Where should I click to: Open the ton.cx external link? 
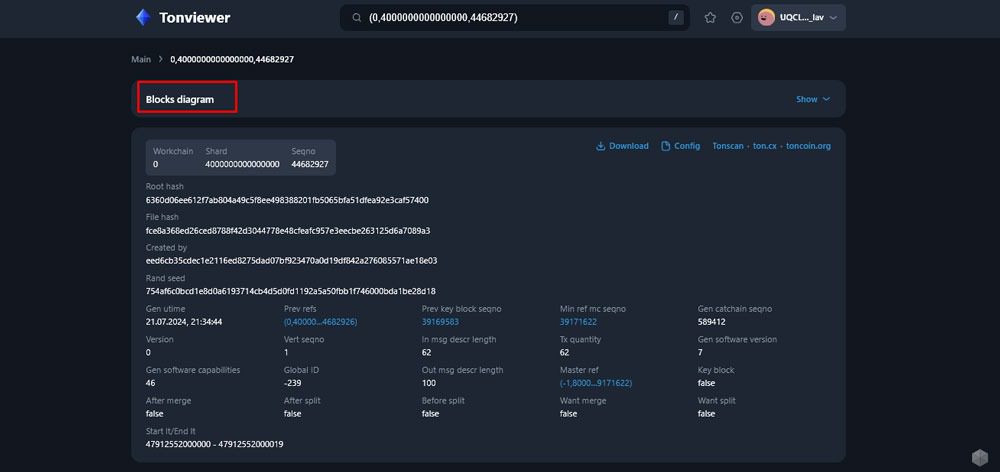click(765, 146)
